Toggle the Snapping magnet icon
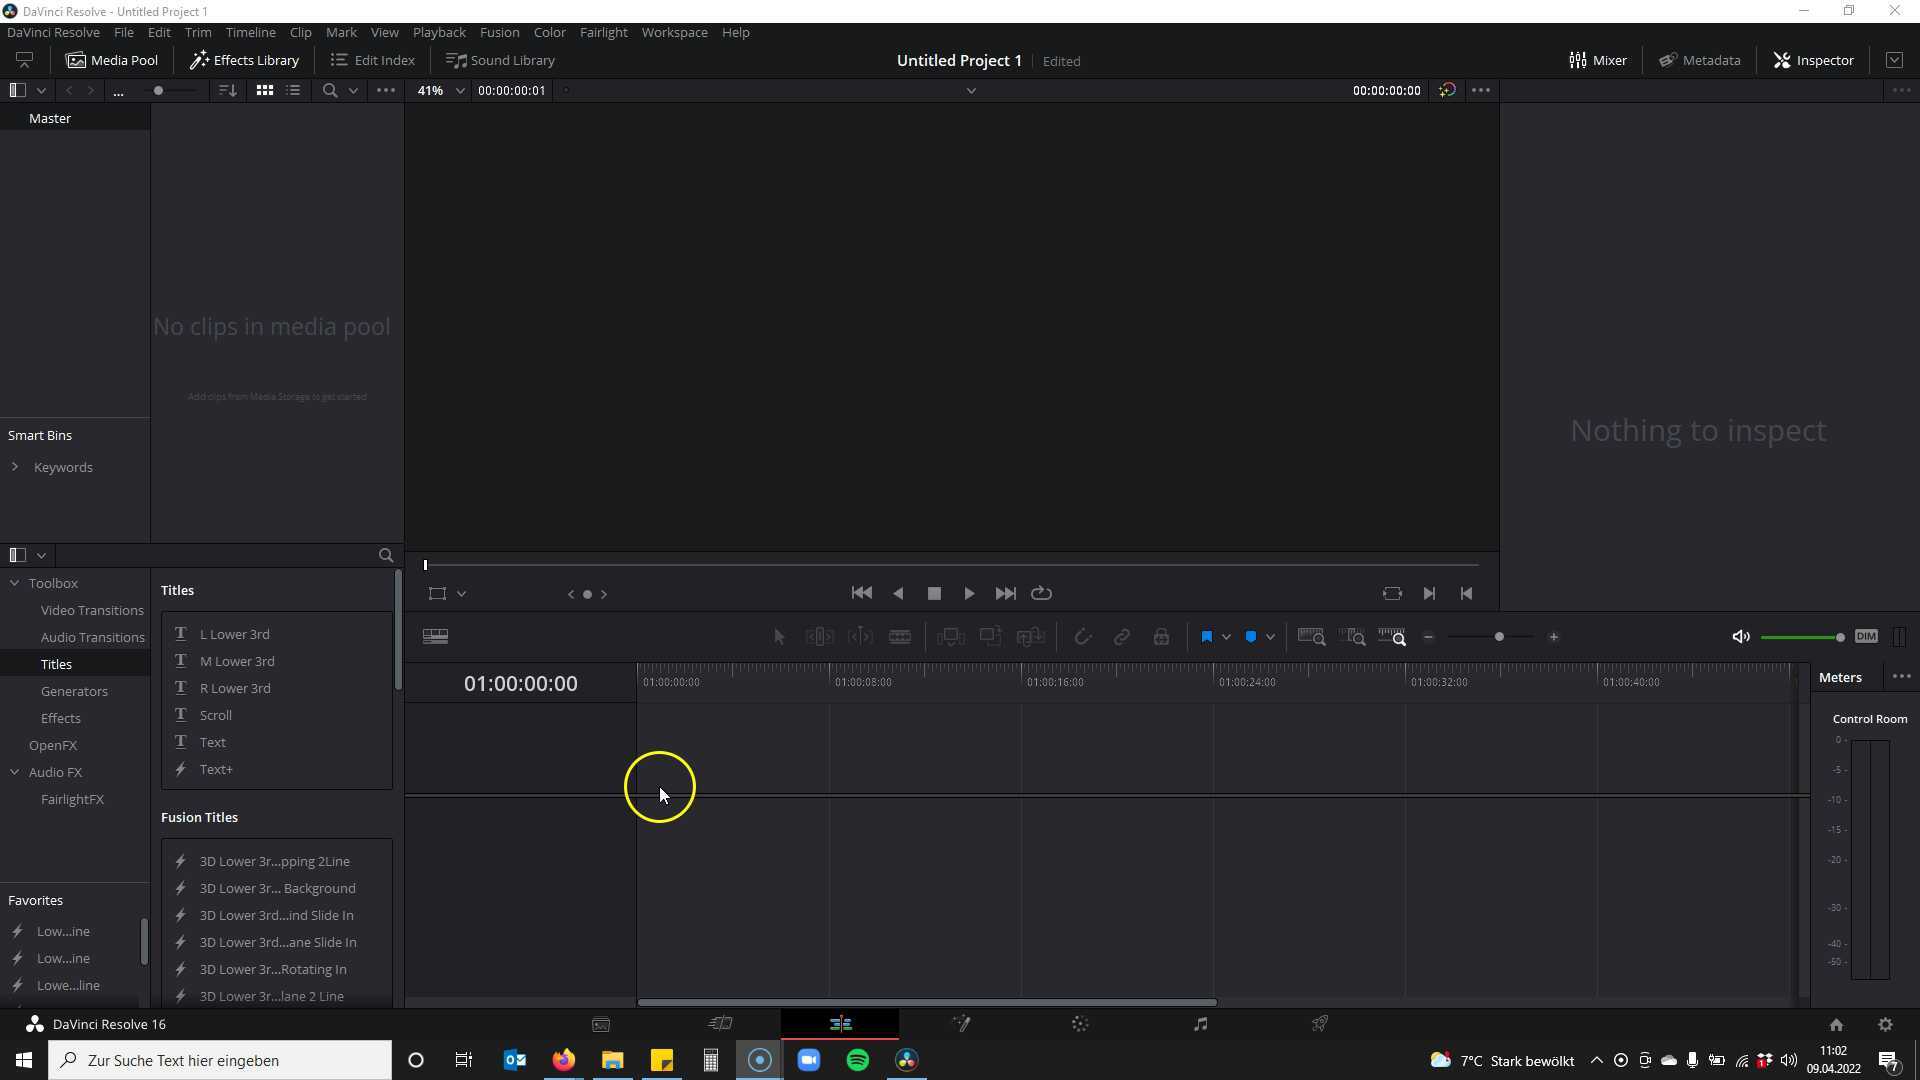The image size is (1920, 1080). [x=1082, y=637]
